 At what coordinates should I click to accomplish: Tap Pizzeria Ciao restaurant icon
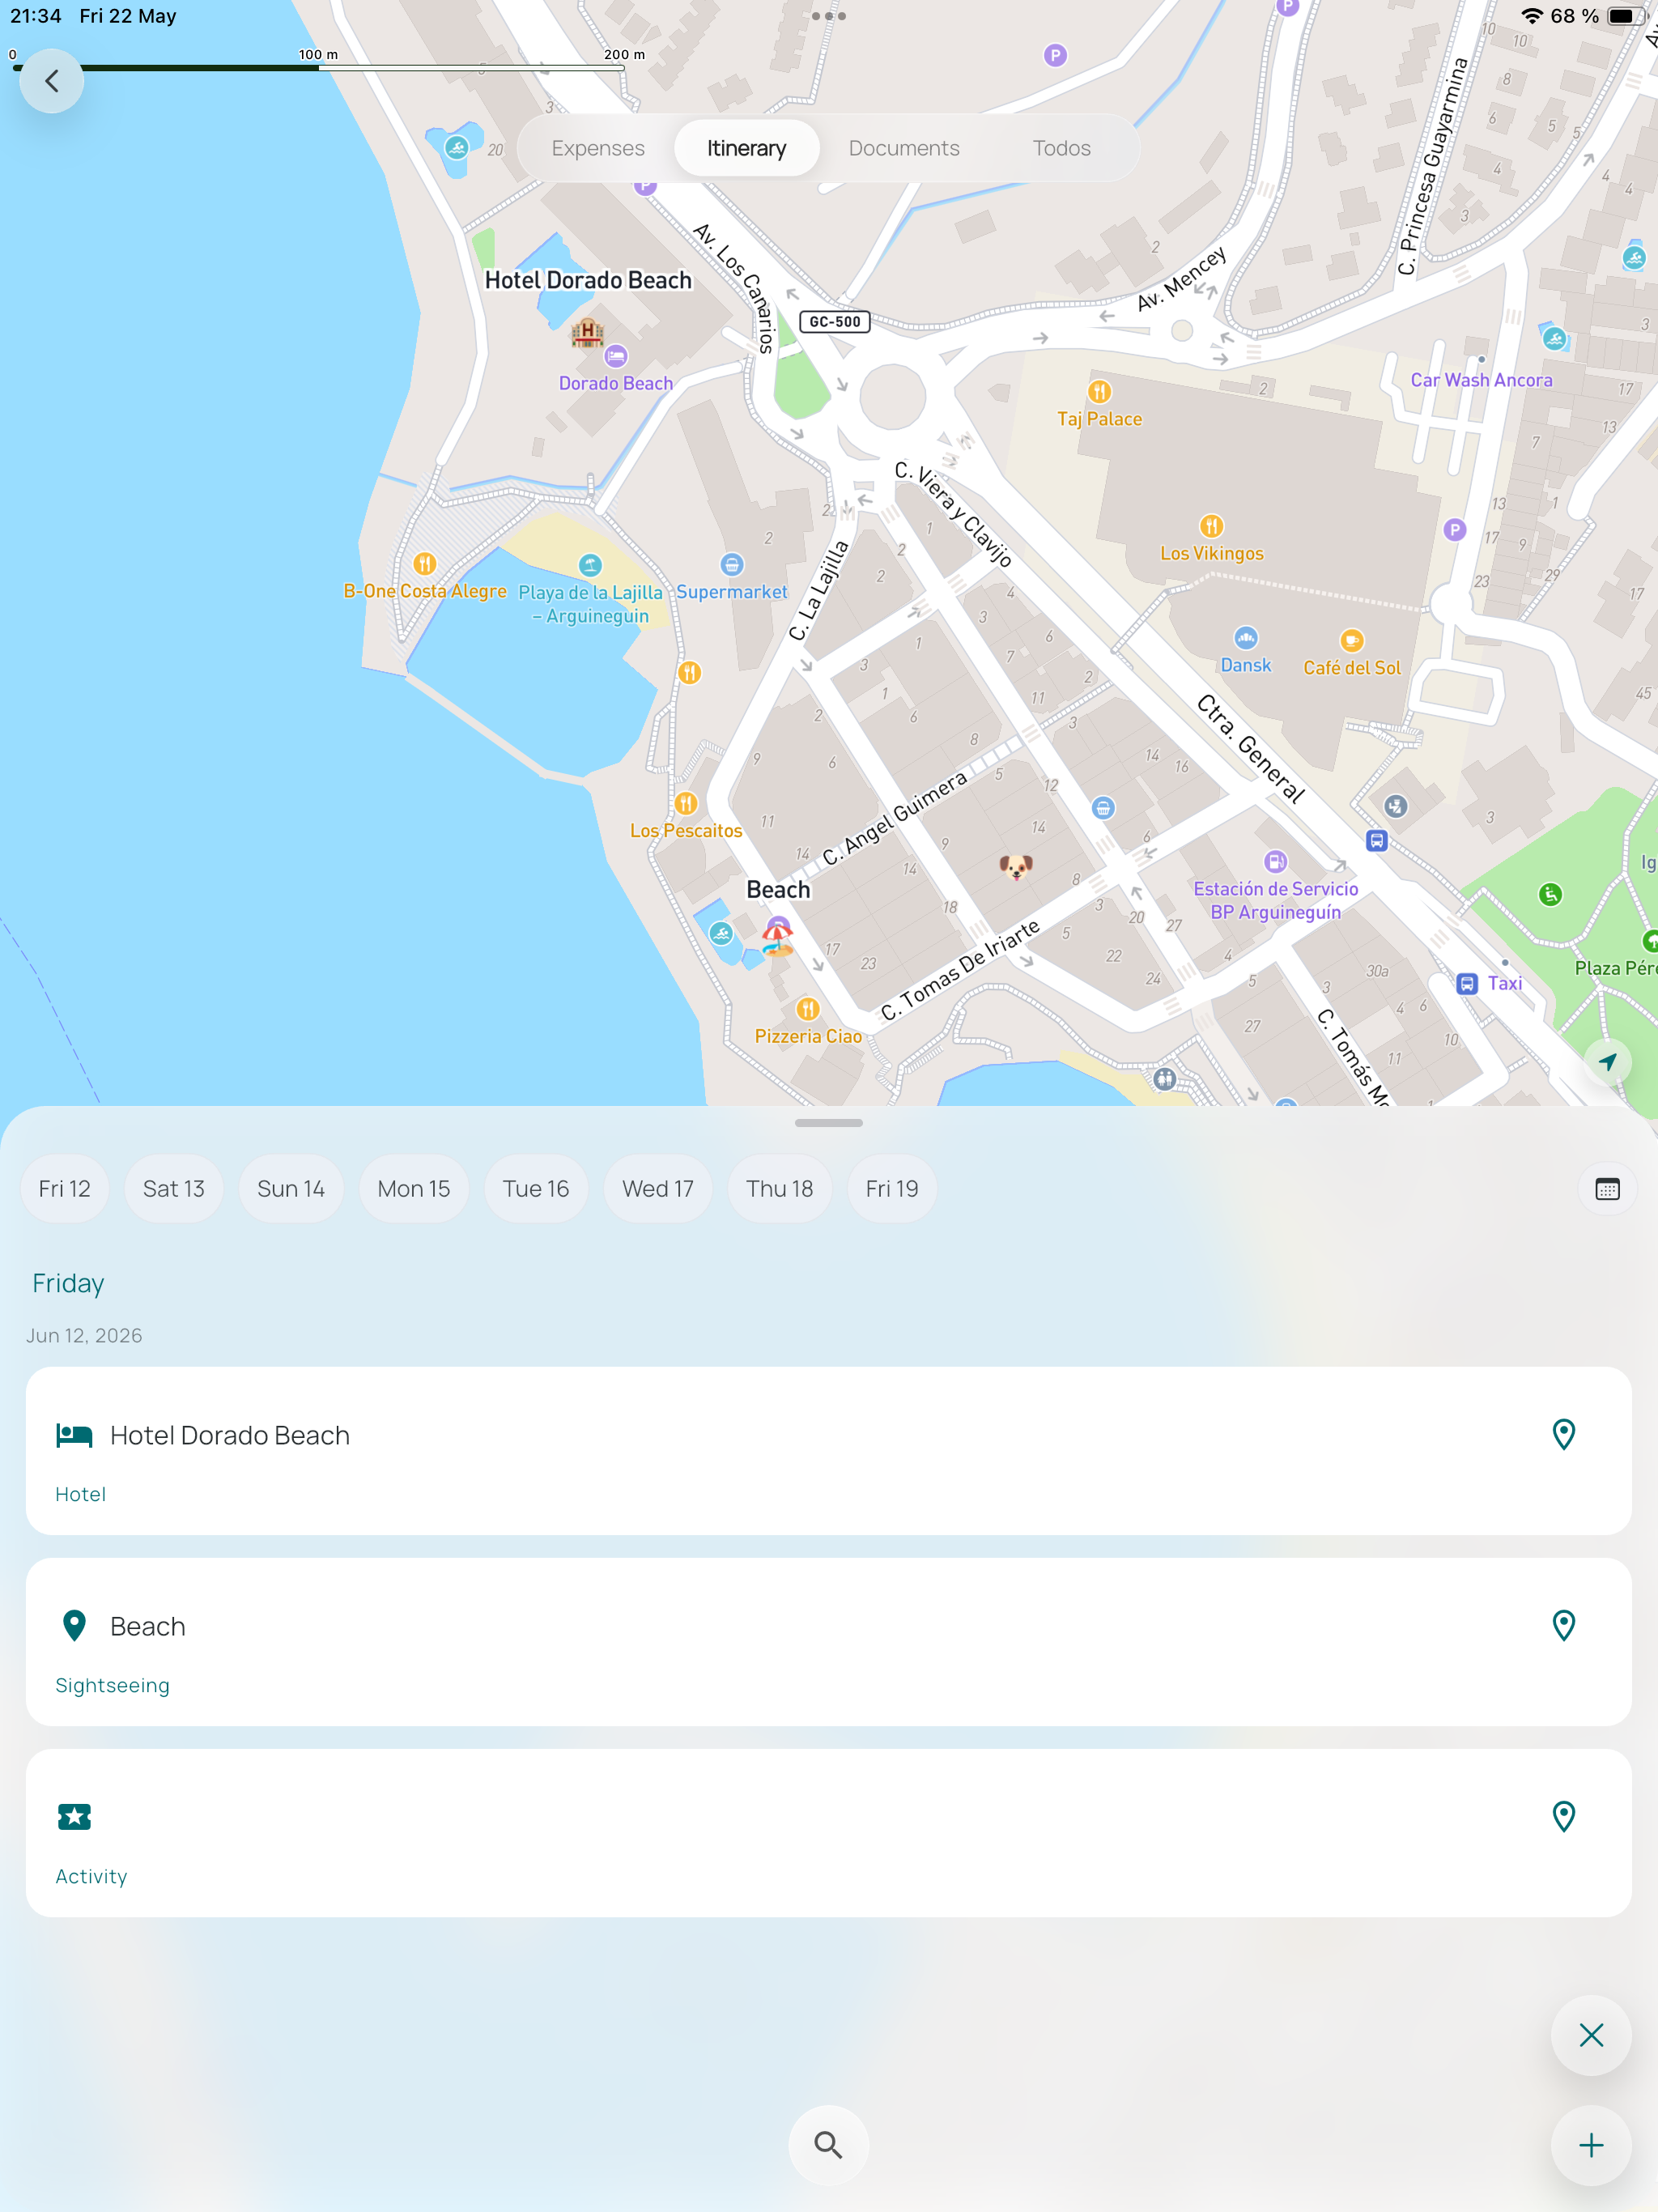tap(808, 1009)
